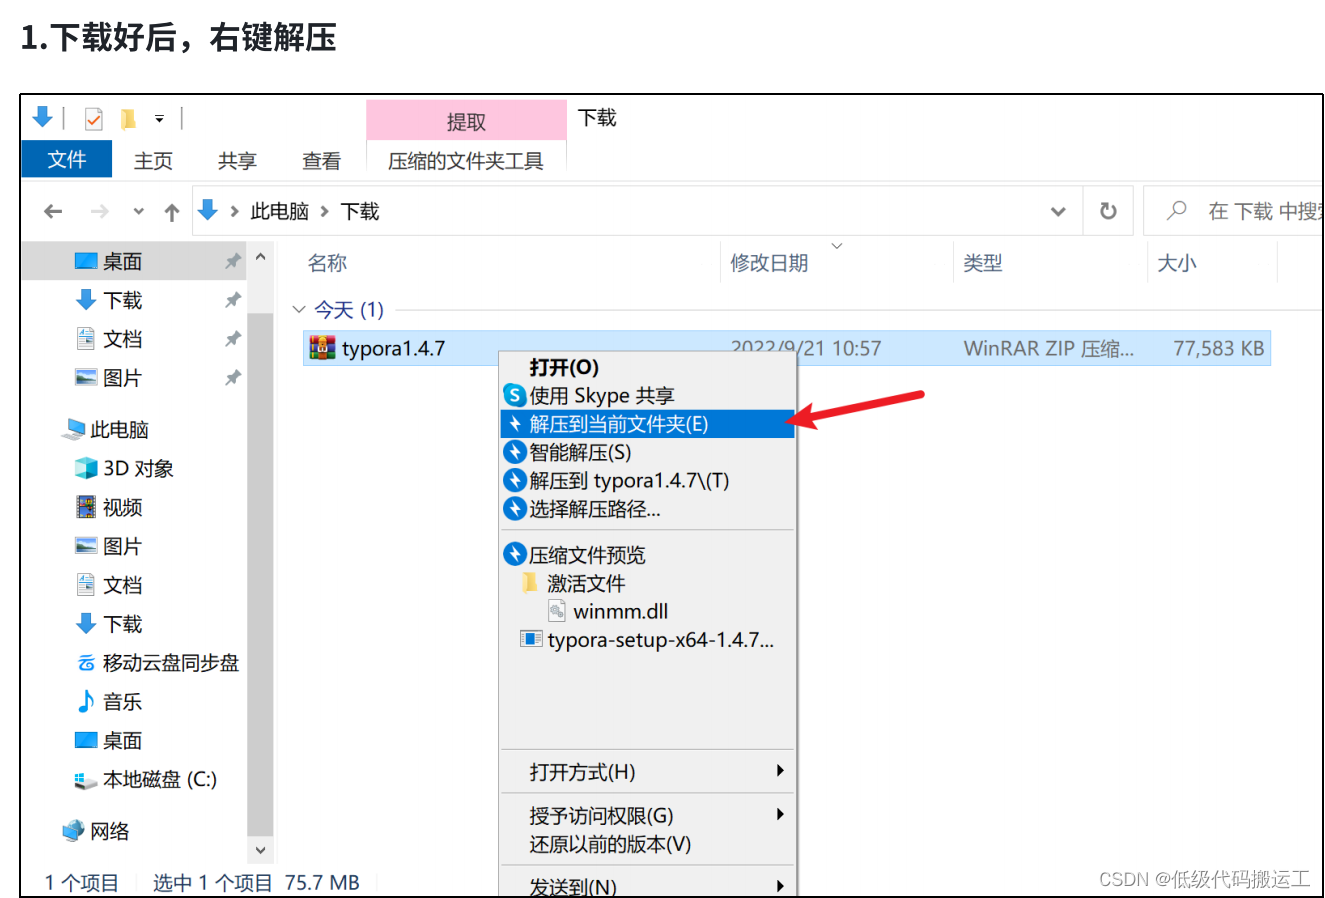
Task: Switch to the 查看 ribbon tab
Action: (x=321, y=160)
